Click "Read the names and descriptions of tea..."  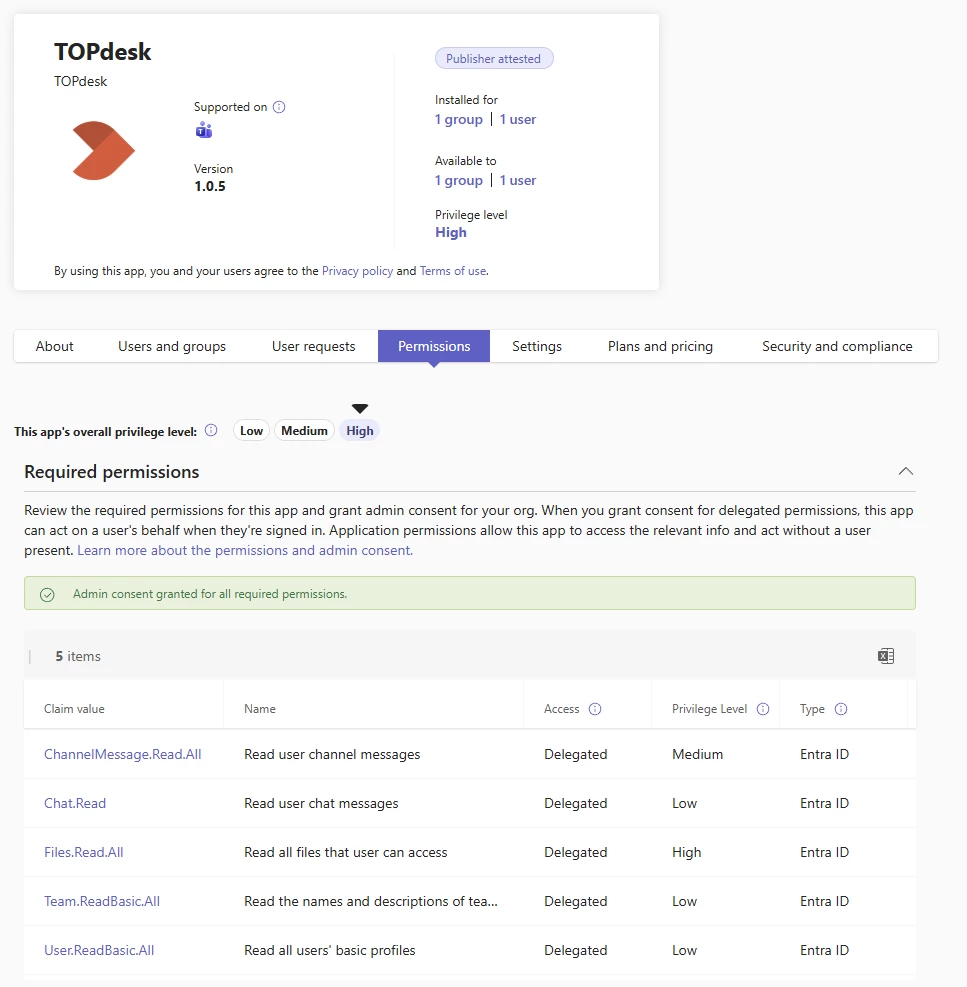tap(371, 901)
